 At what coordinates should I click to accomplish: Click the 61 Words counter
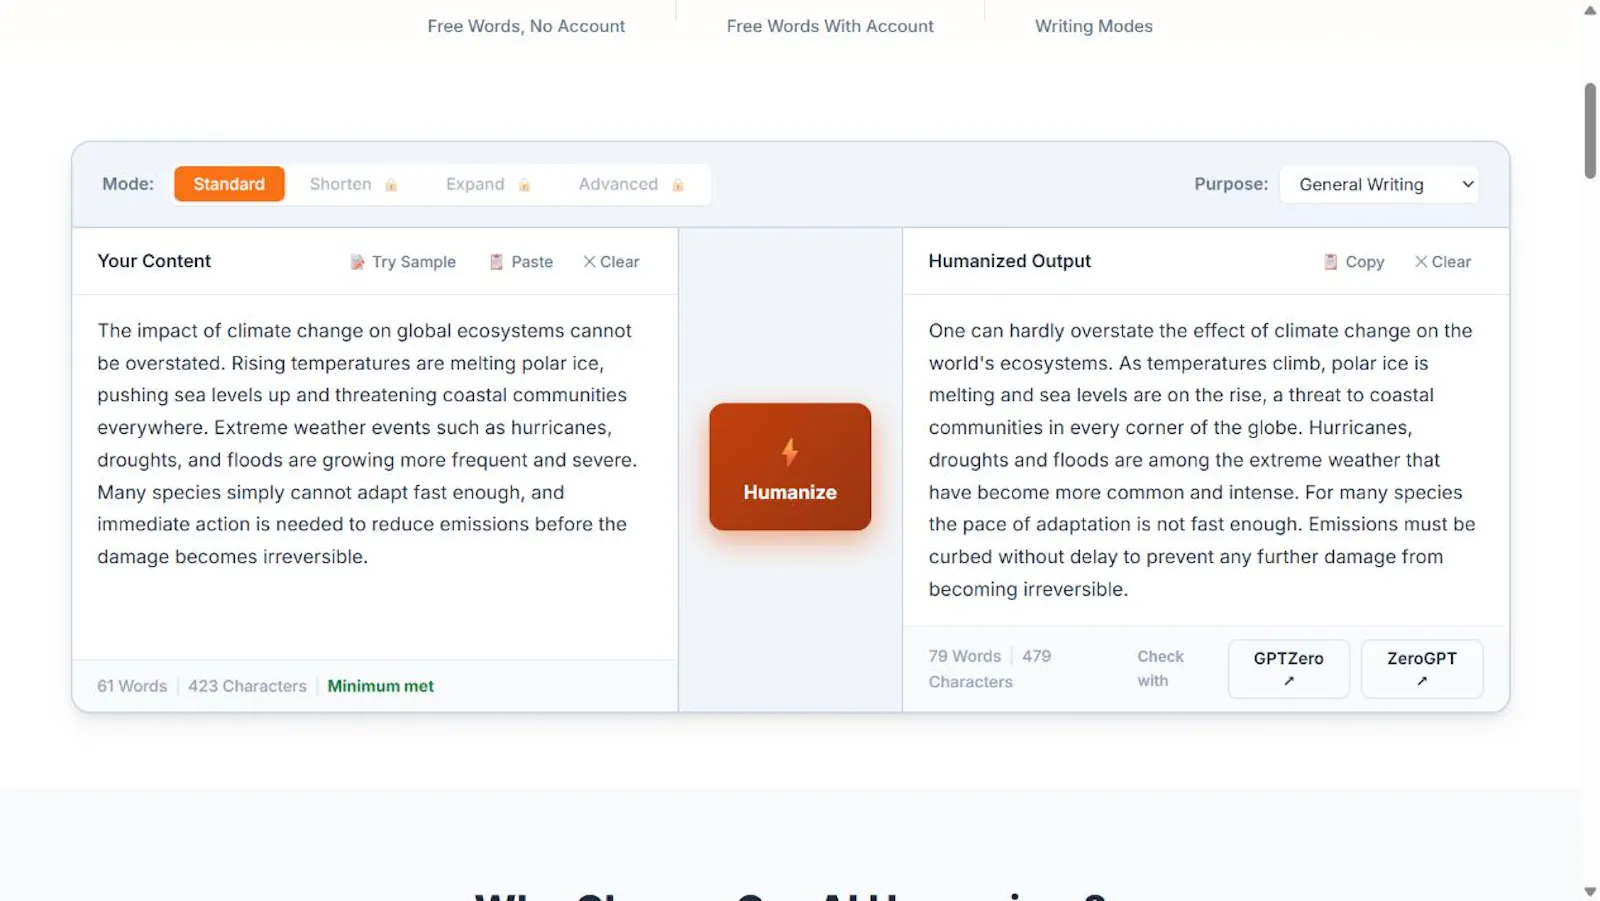click(132, 686)
